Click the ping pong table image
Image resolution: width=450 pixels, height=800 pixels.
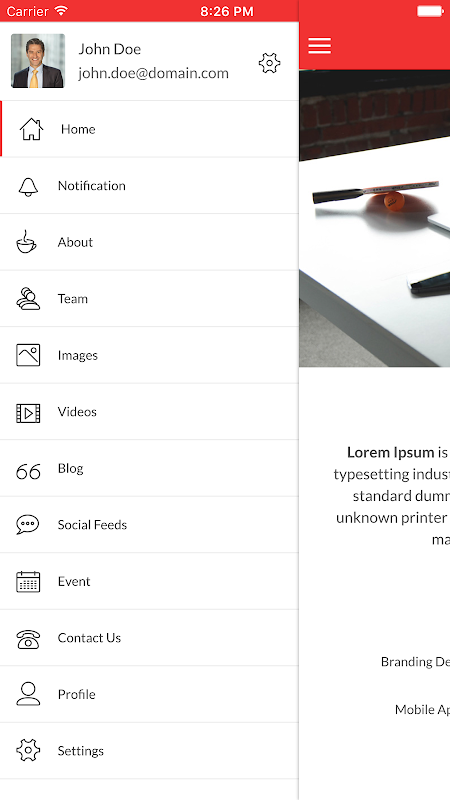pos(374,218)
